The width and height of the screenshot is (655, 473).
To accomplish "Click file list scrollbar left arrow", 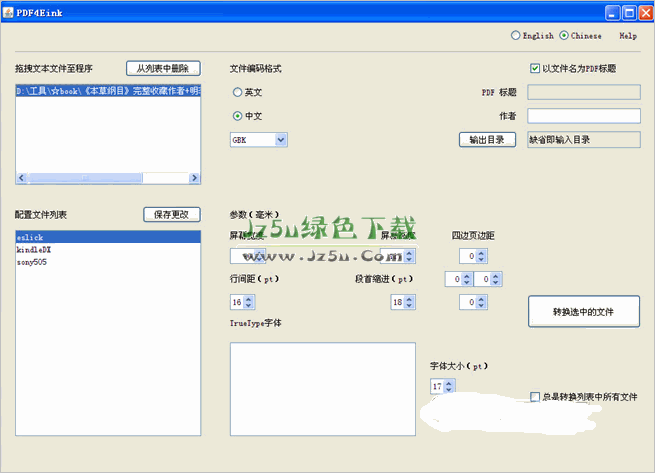I will coord(22,178).
